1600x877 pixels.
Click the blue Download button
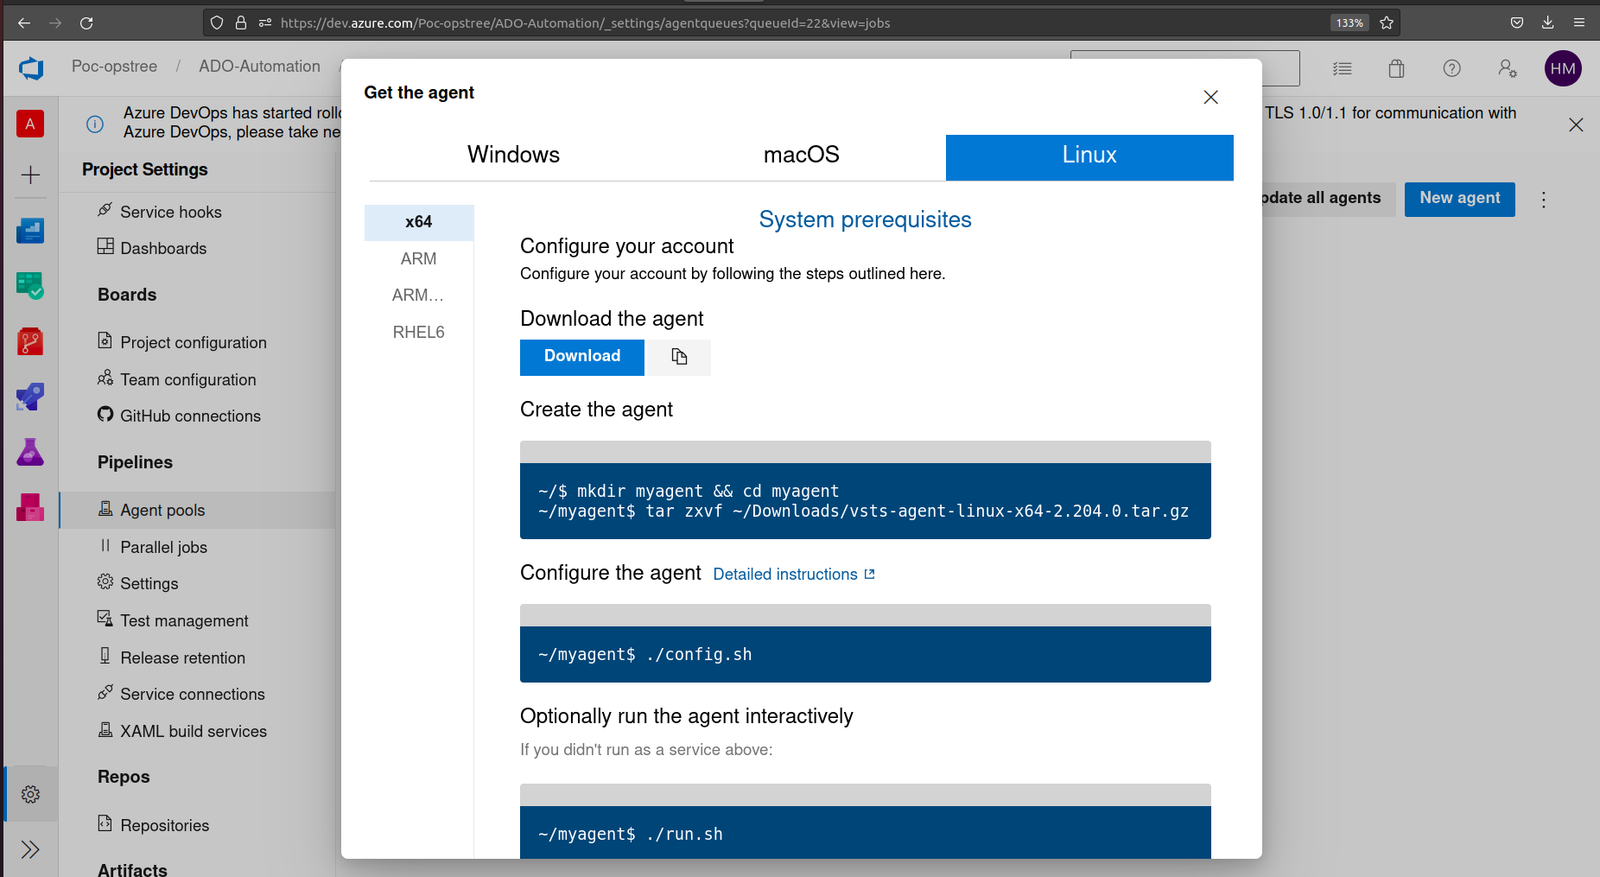[582, 357]
